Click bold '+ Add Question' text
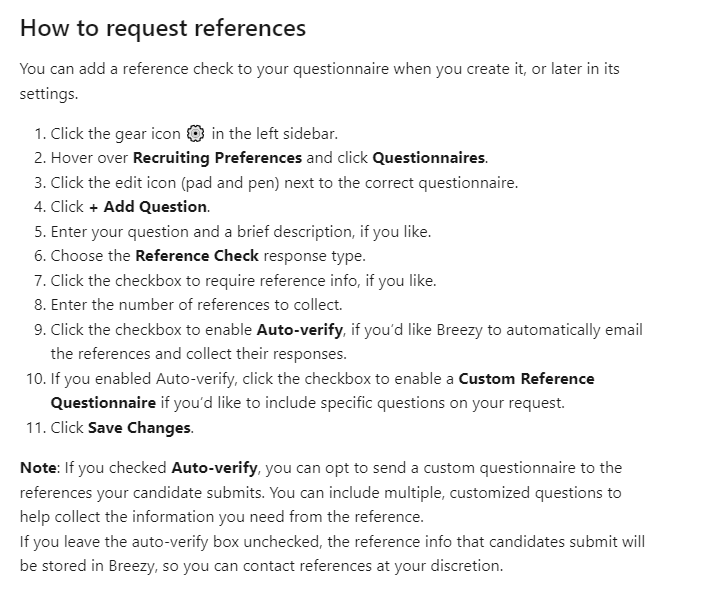Viewport: 708px width, 603px height. click(155, 207)
